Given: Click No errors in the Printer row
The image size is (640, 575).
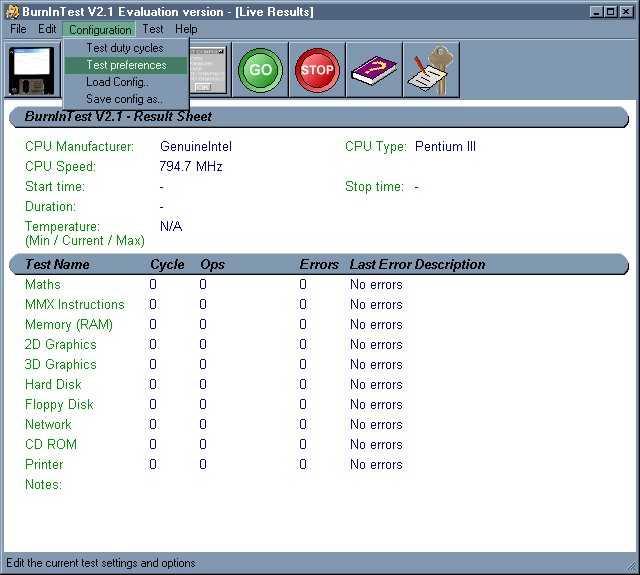Looking at the screenshot, I should (x=376, y=464).
